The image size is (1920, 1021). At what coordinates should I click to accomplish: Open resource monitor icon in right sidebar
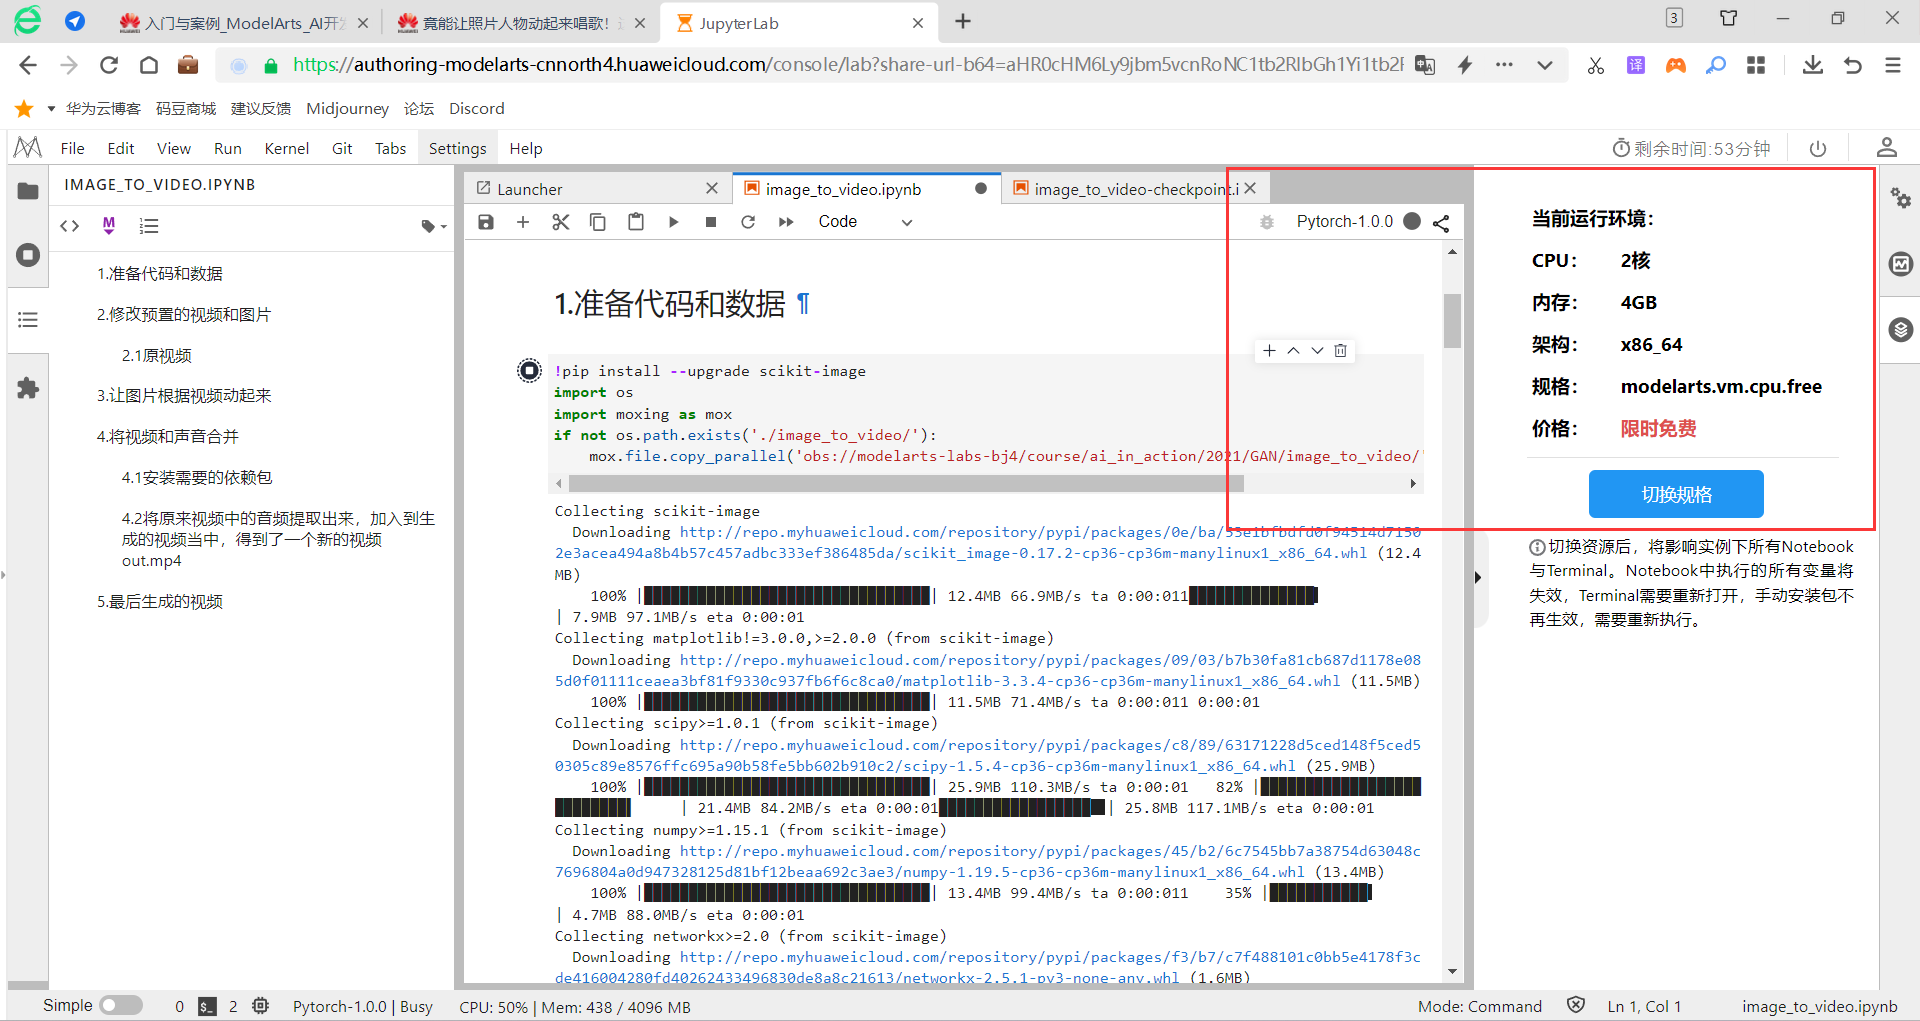(x=1901, y=264)
